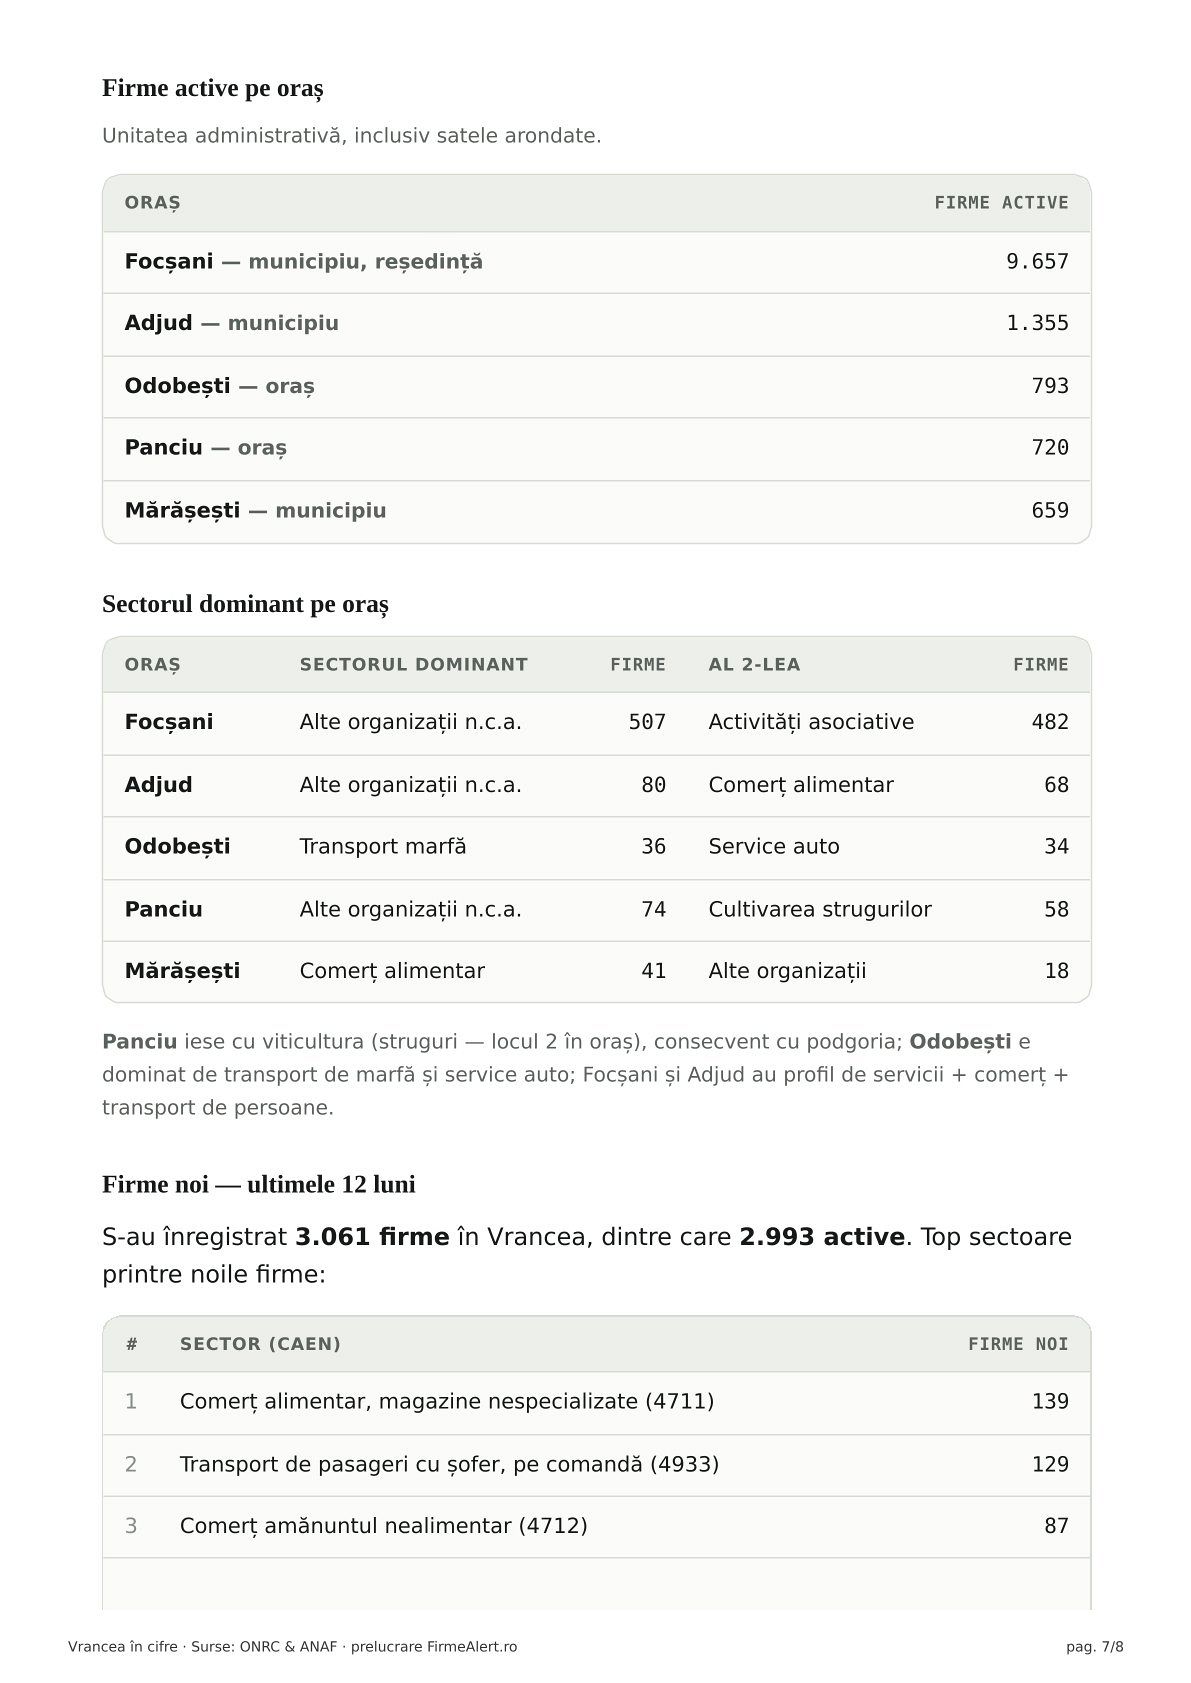Select the 'Activități asociative' cell for Focșani

(811, 722)
